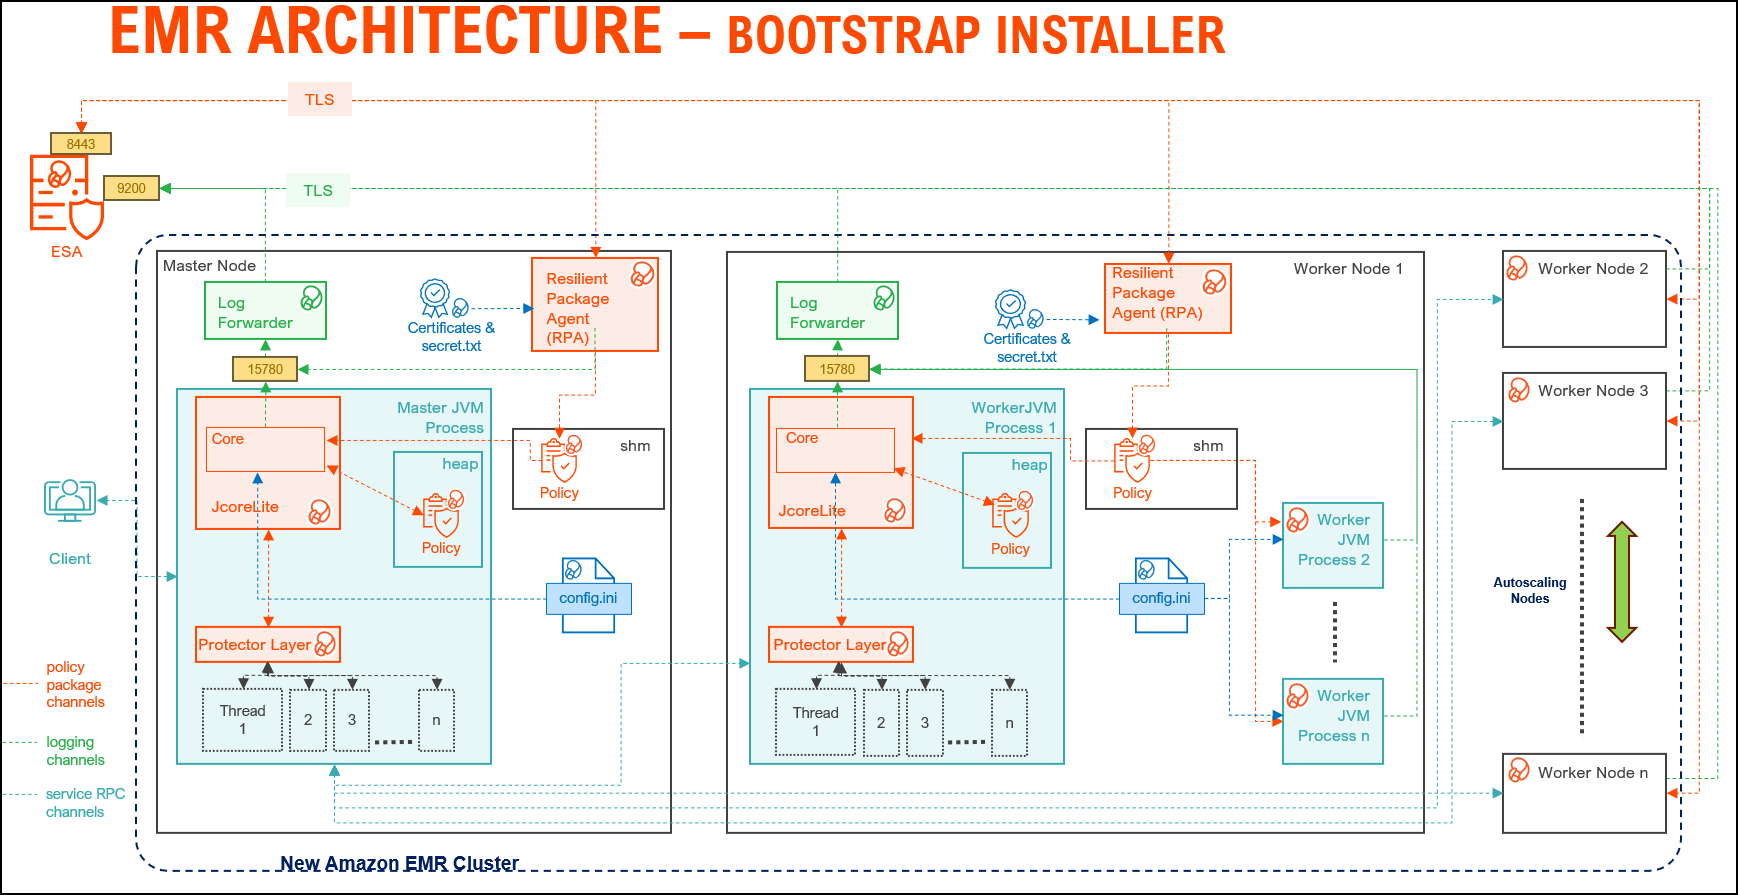Click the ESA server shield icon

tap(66, 197)
